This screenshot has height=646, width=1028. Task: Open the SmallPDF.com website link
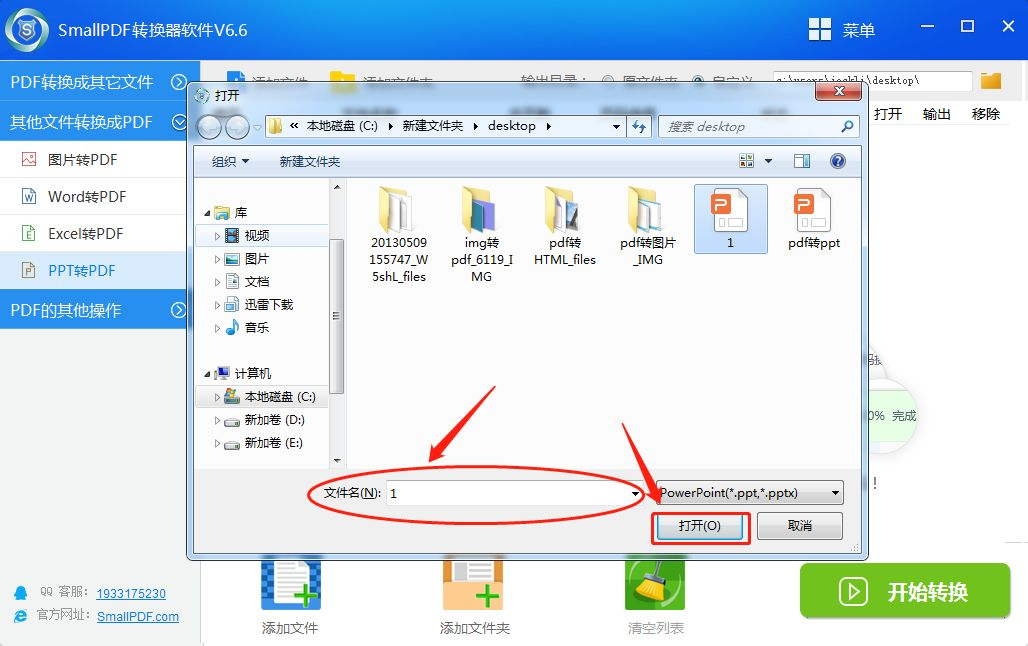coord(138,617)
